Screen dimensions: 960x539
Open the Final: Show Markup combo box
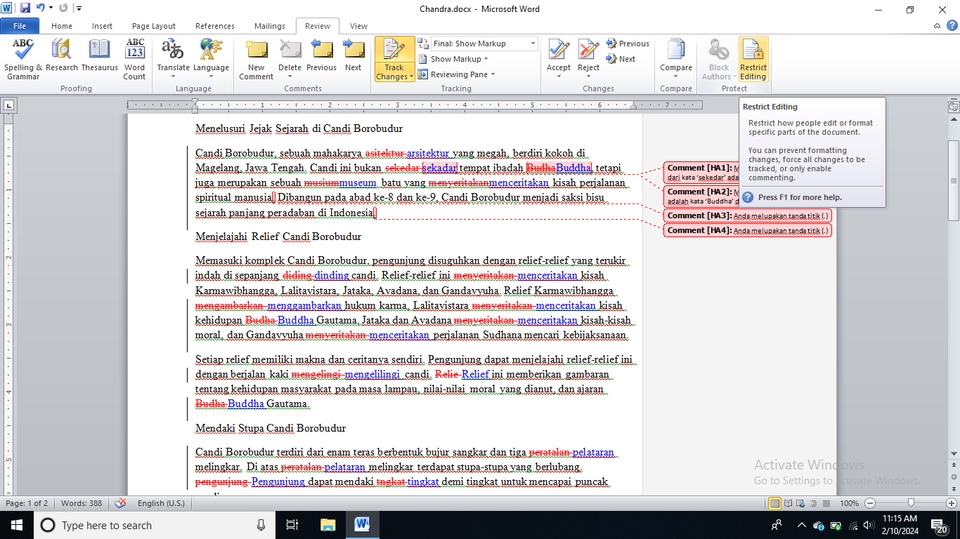tap(484, 43)
